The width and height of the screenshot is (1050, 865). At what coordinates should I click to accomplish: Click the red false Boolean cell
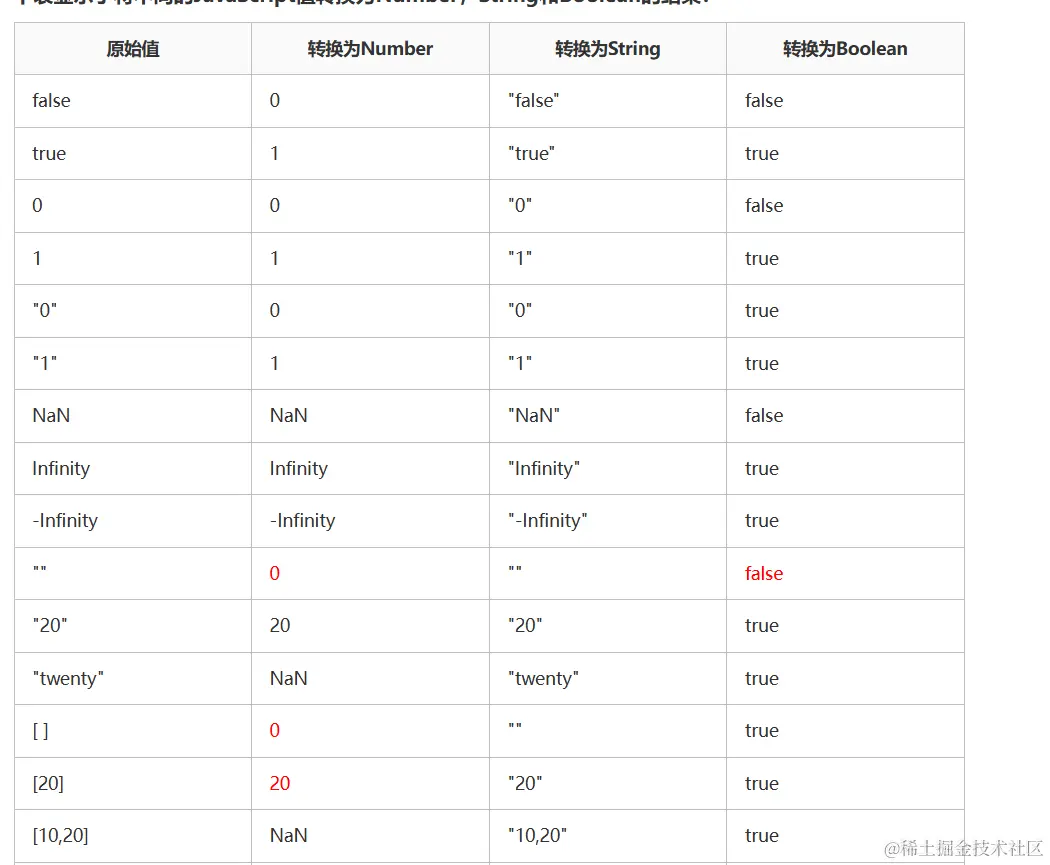point(764,573)
